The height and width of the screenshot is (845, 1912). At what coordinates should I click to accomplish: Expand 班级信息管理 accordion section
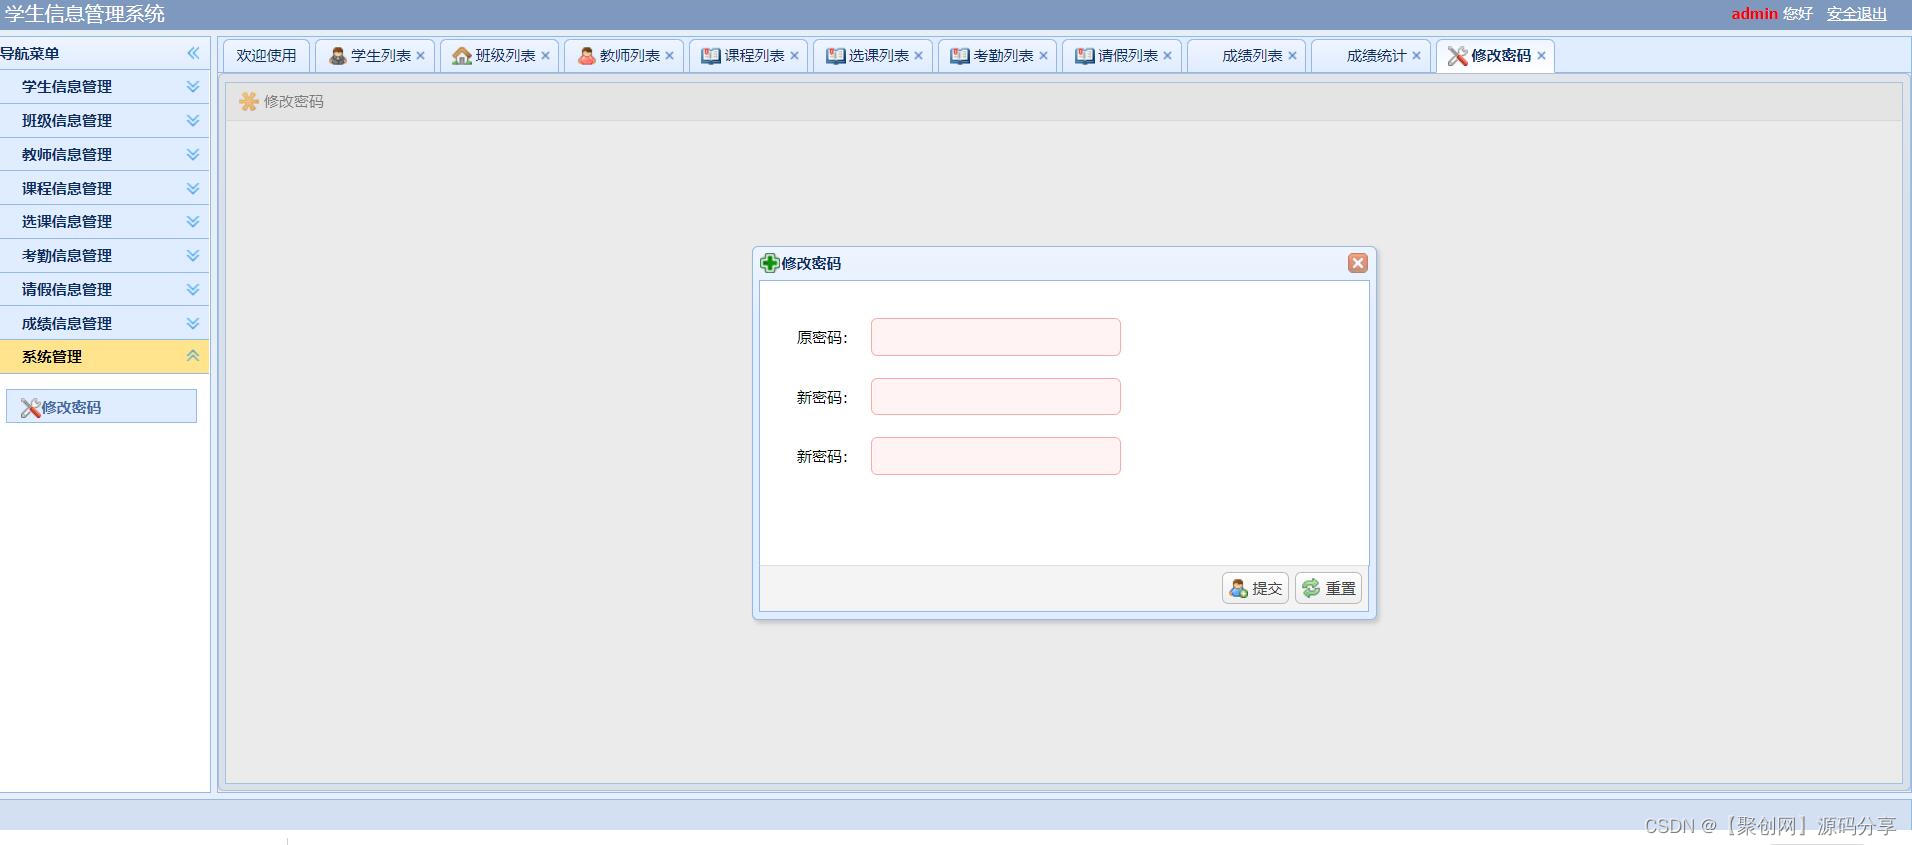click(x=104, y=121)
